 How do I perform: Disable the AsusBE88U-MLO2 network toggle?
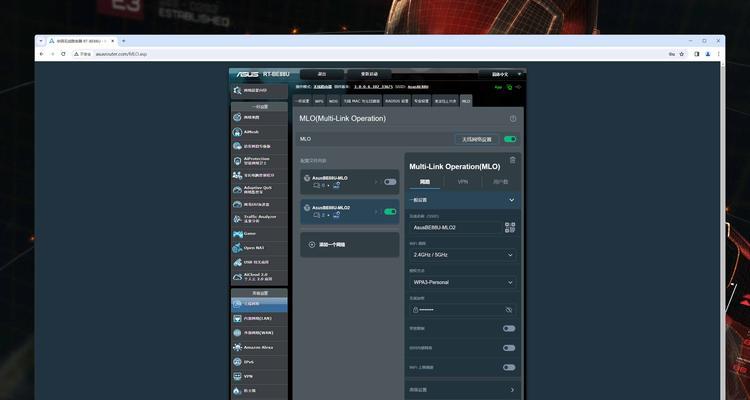390,211
